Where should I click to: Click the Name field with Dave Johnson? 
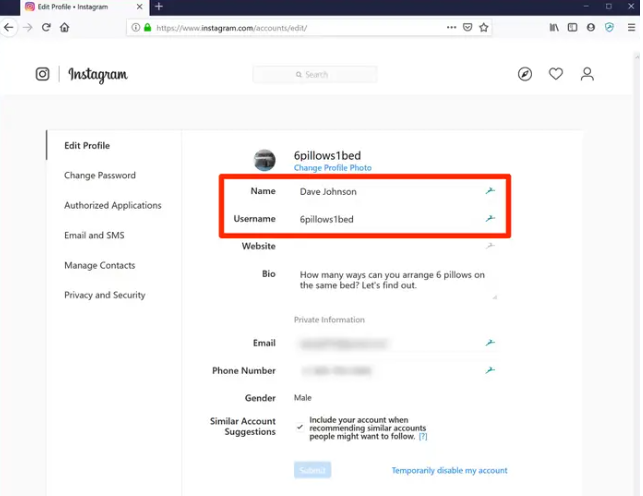[396, 191]
